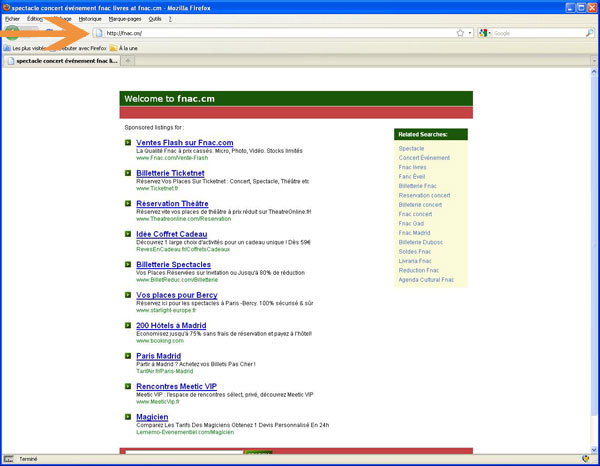600x466 pixels.
Task: Focus the Google search field
Action: point(539,33)
